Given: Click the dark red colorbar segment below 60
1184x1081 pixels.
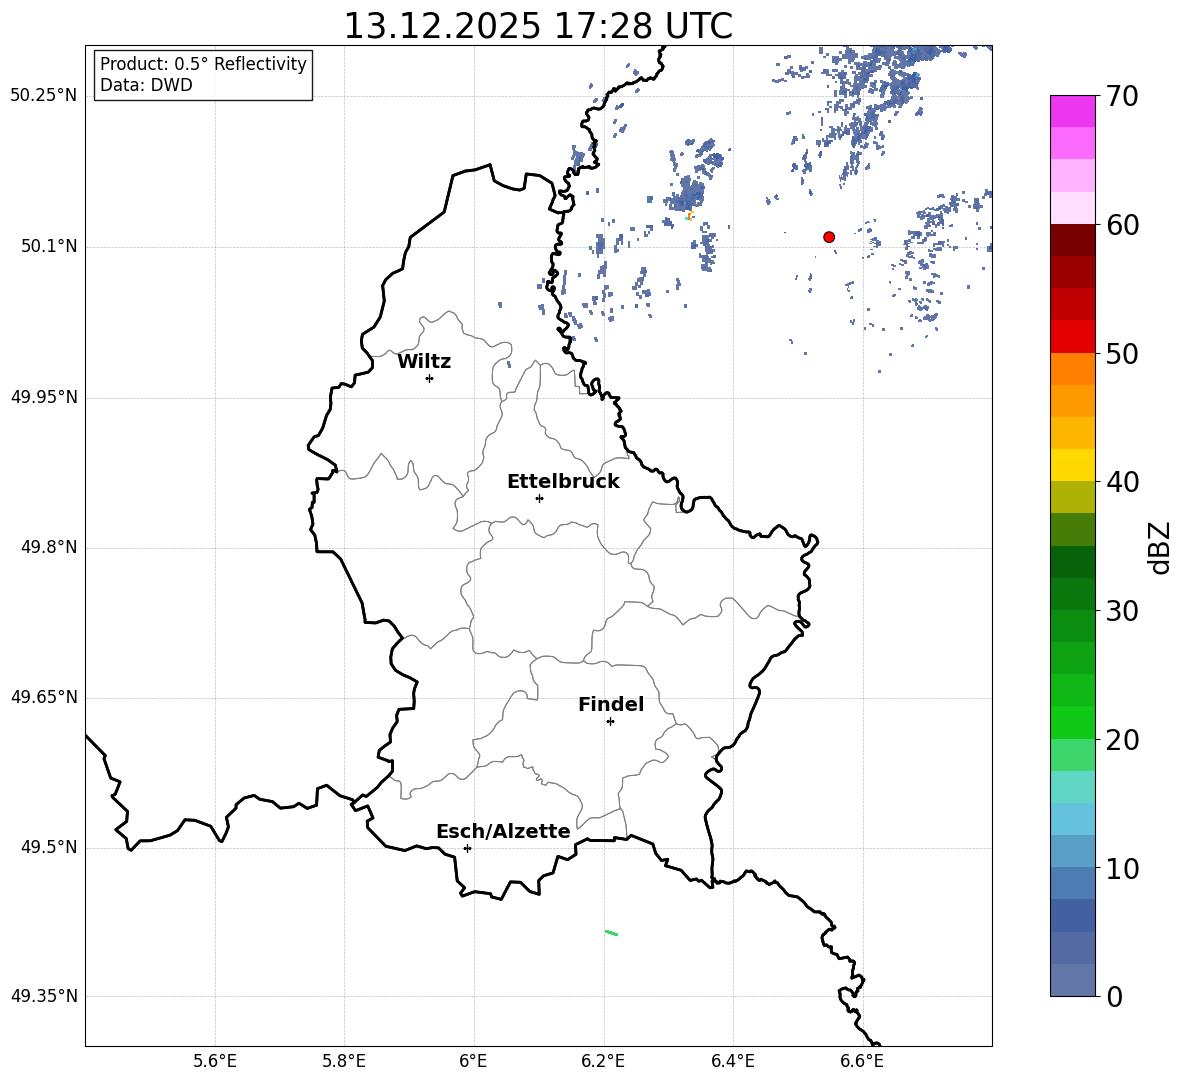Looking at the screenshot, I should coord(1073,241).
